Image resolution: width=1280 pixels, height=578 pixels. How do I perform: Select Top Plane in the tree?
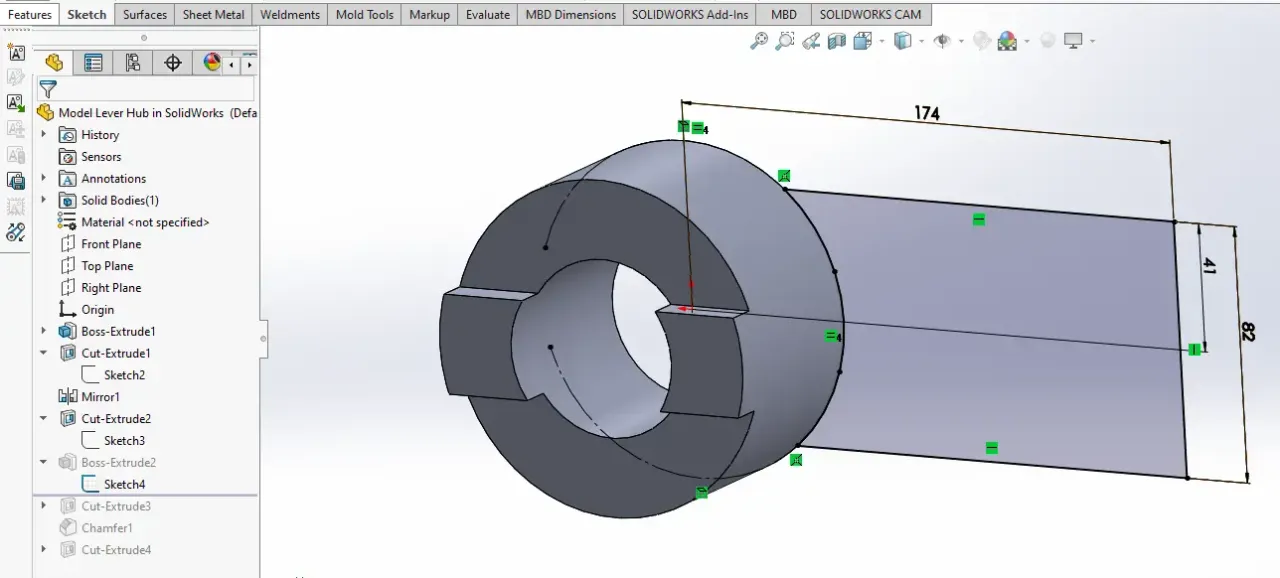[x=107, y=266]
